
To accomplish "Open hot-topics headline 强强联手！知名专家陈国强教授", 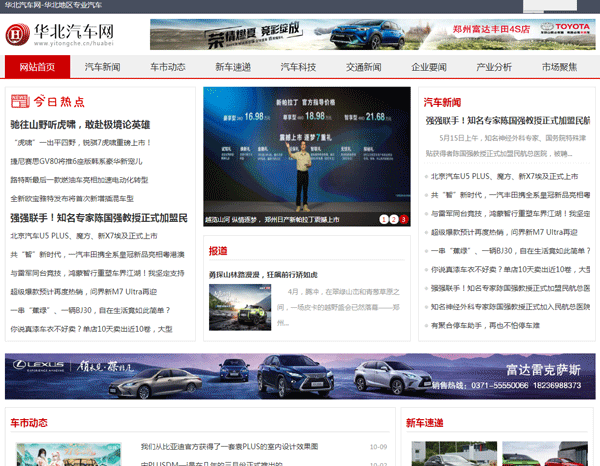I will (99, 218).
